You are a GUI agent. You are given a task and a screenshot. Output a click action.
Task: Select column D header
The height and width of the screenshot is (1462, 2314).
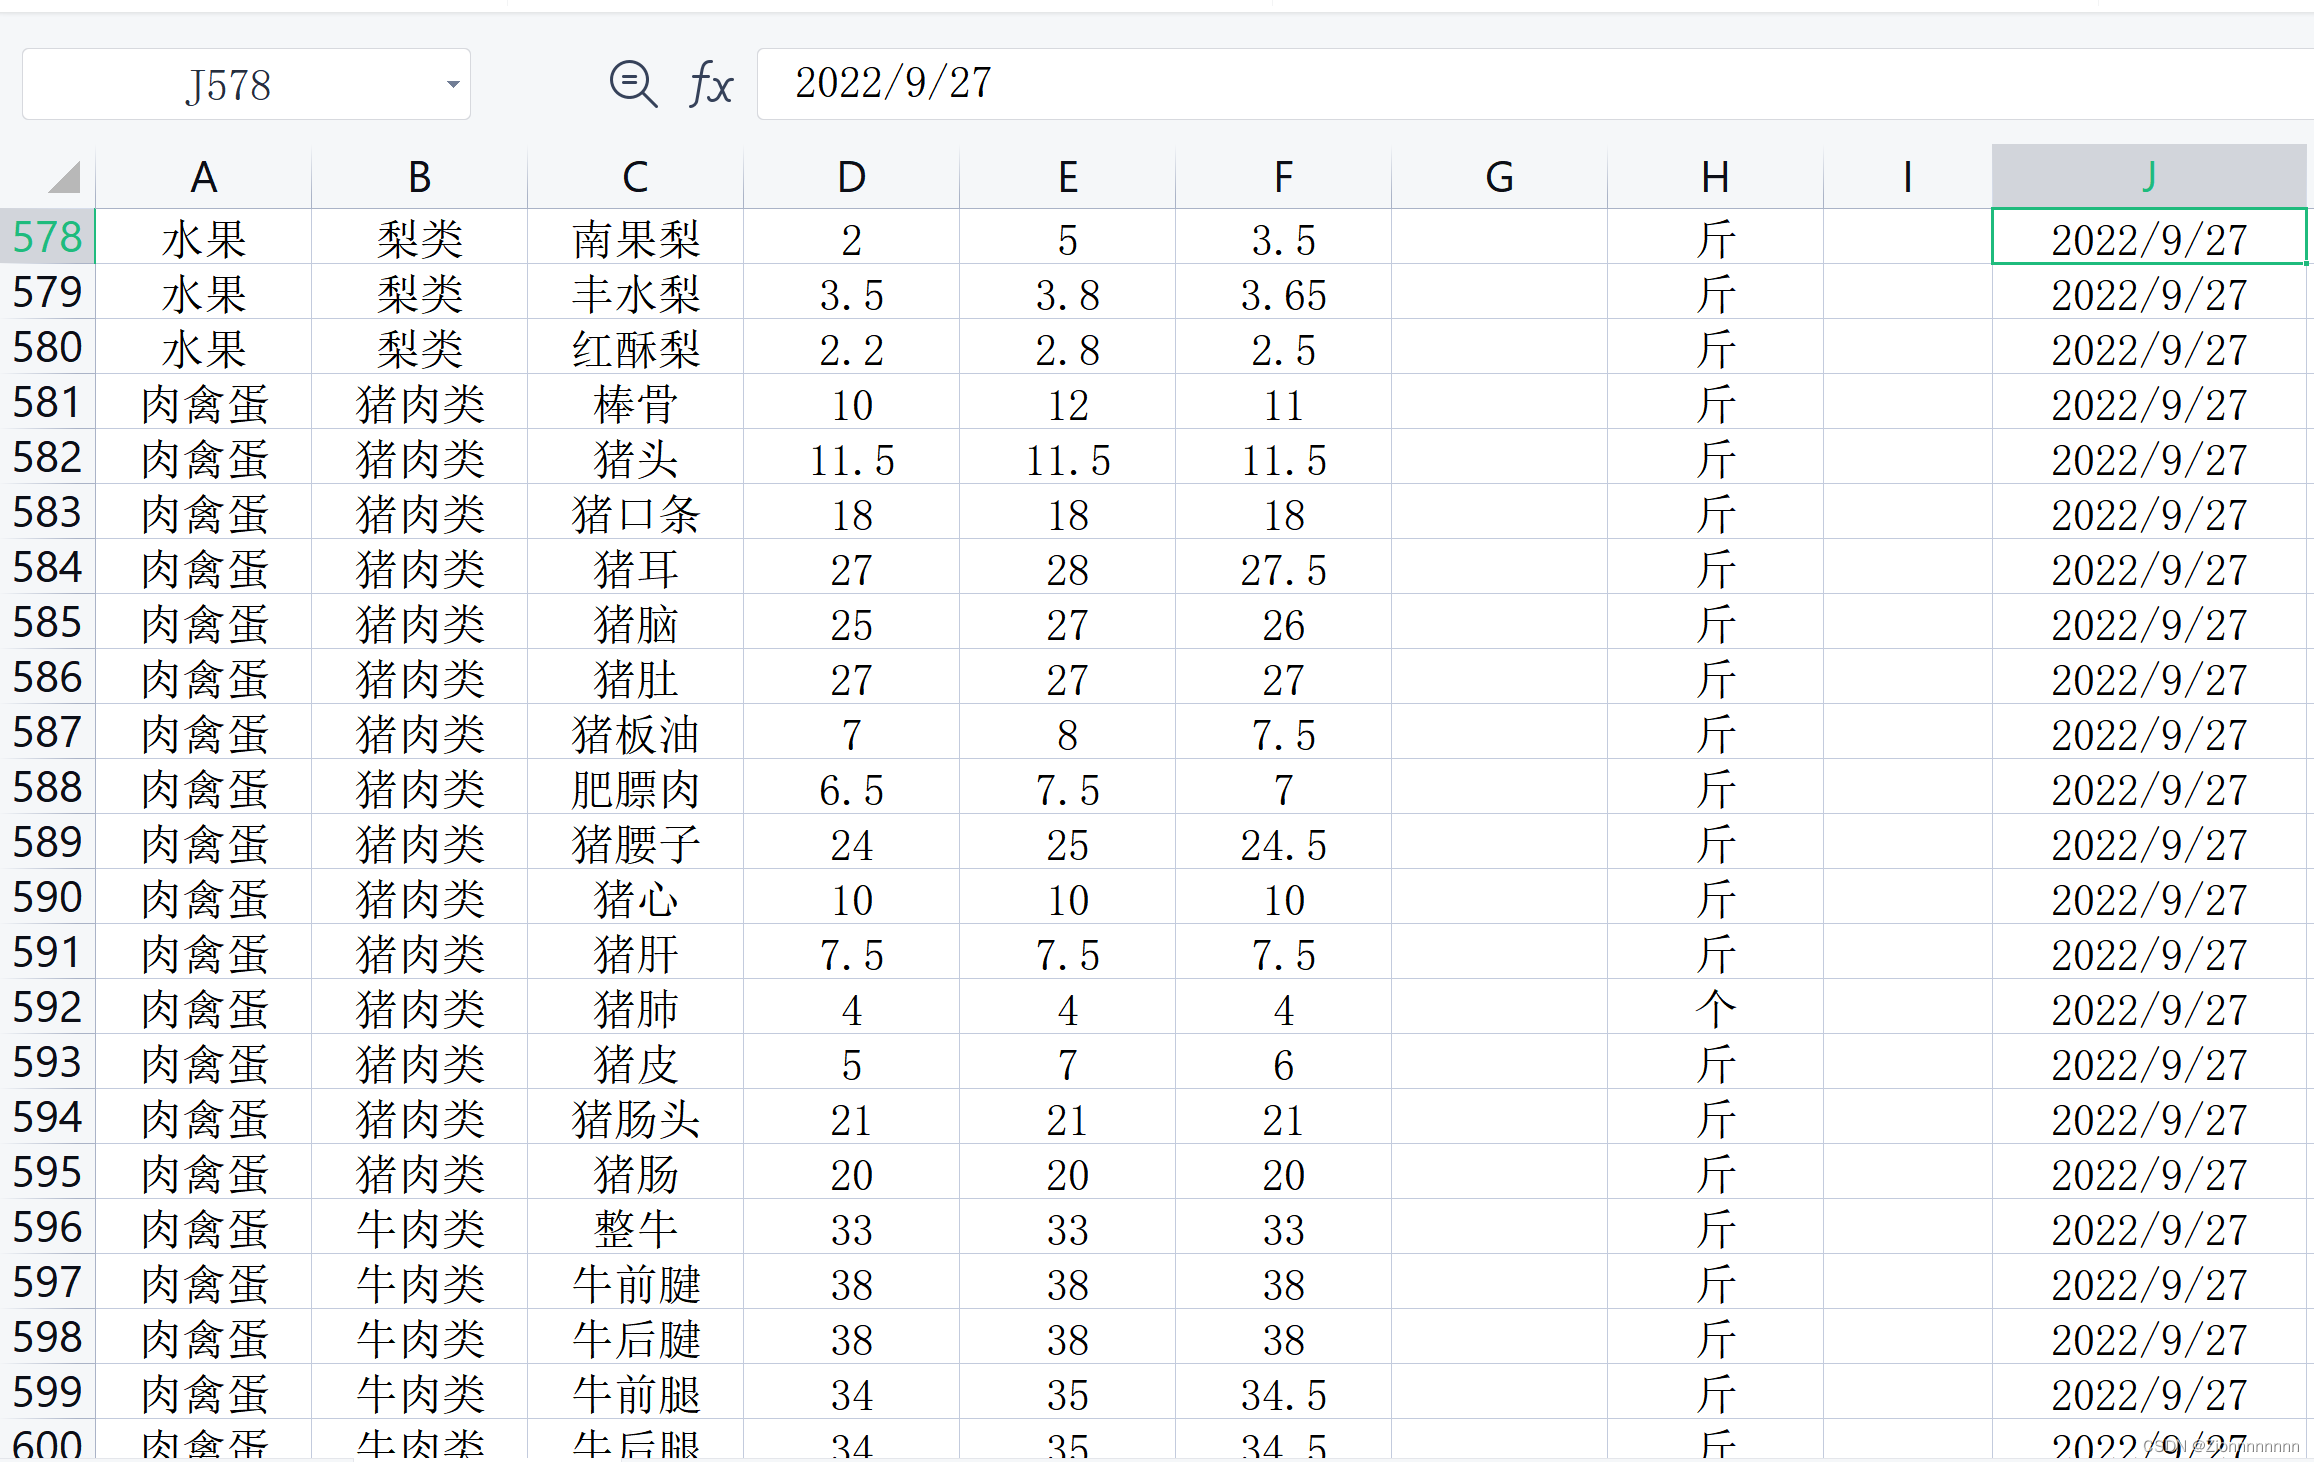pyautogui.click(x=850, y=177)
